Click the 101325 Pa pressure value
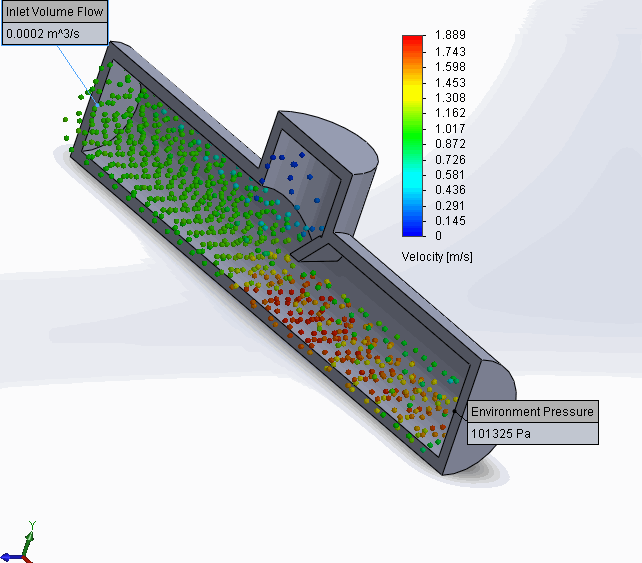This screenshot has height=563, width=642. pos(532,433)
